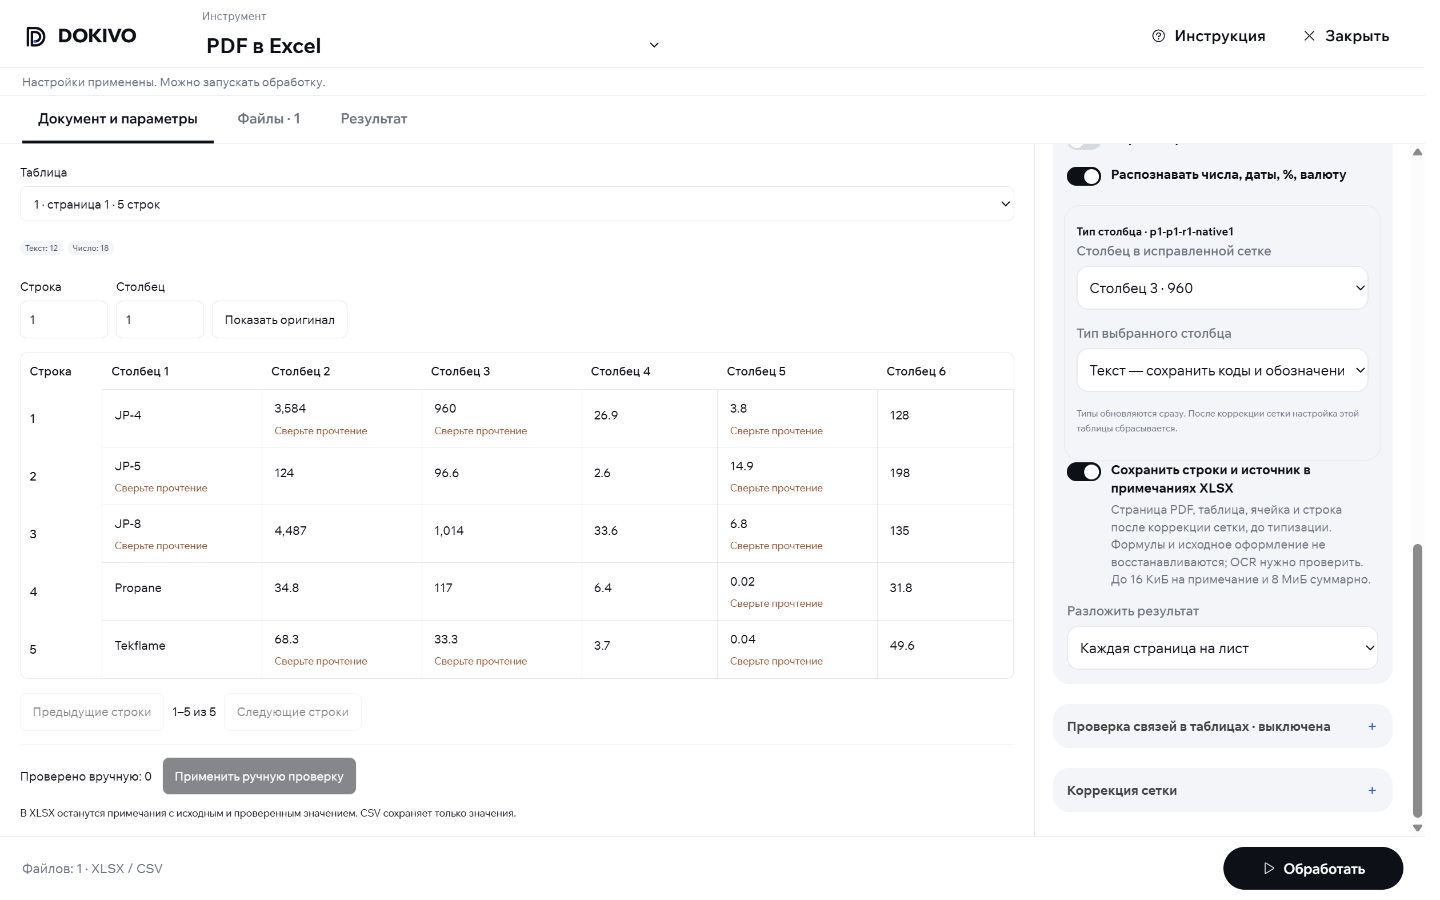The height and width of the screenshot is (900, 1440).
Task: Open the Тип выбранного столбца dropdown
Action: (1222, 370)
